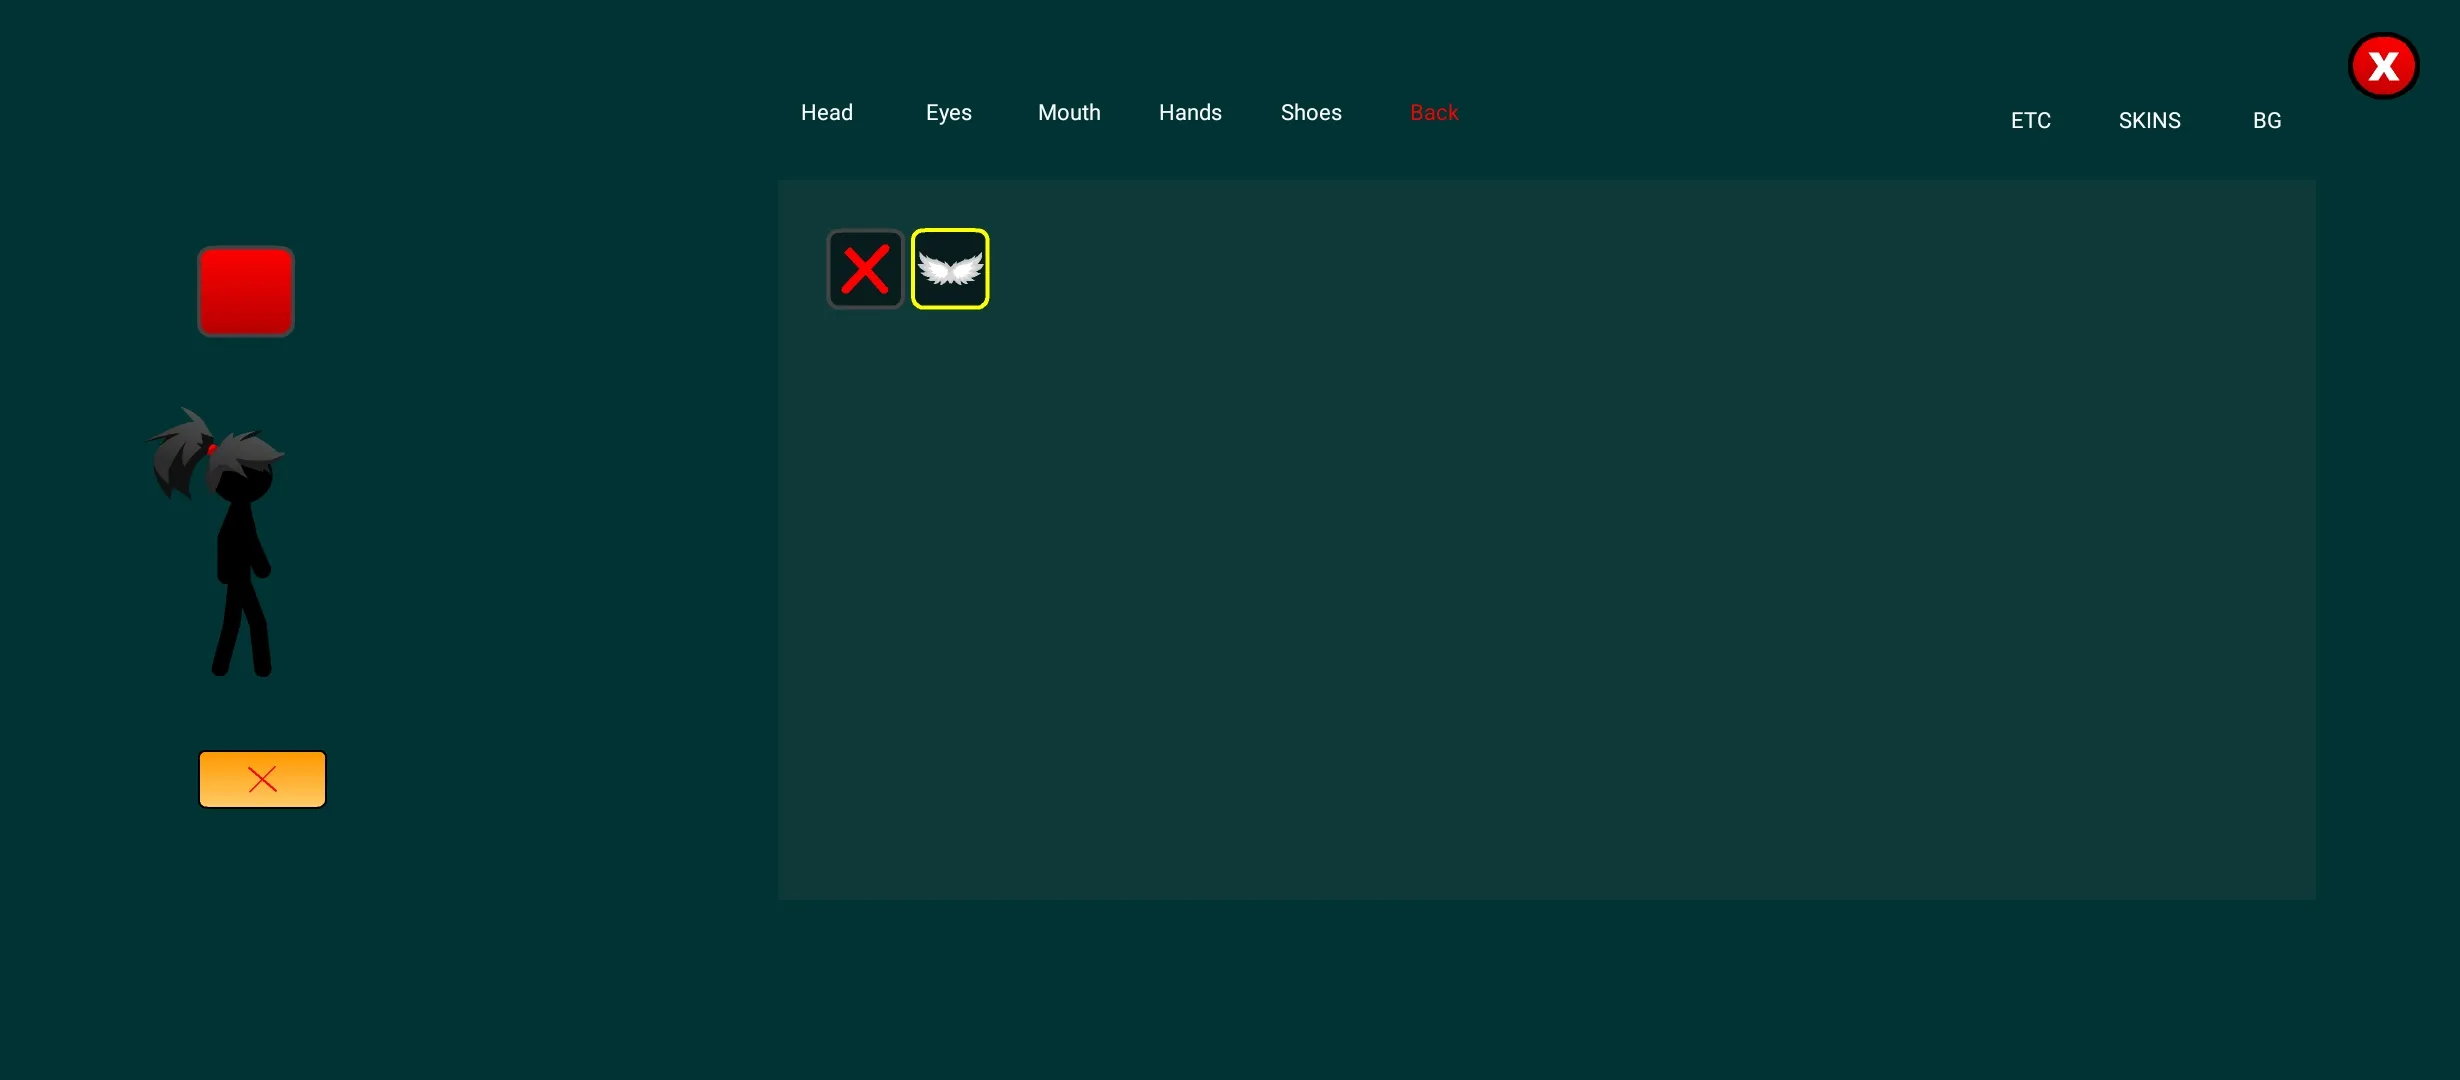This screenshot has width=2460, height=1080.
Task: Switch to the BG background panel
Action: pyautogui.click(x=2269, y=119)
